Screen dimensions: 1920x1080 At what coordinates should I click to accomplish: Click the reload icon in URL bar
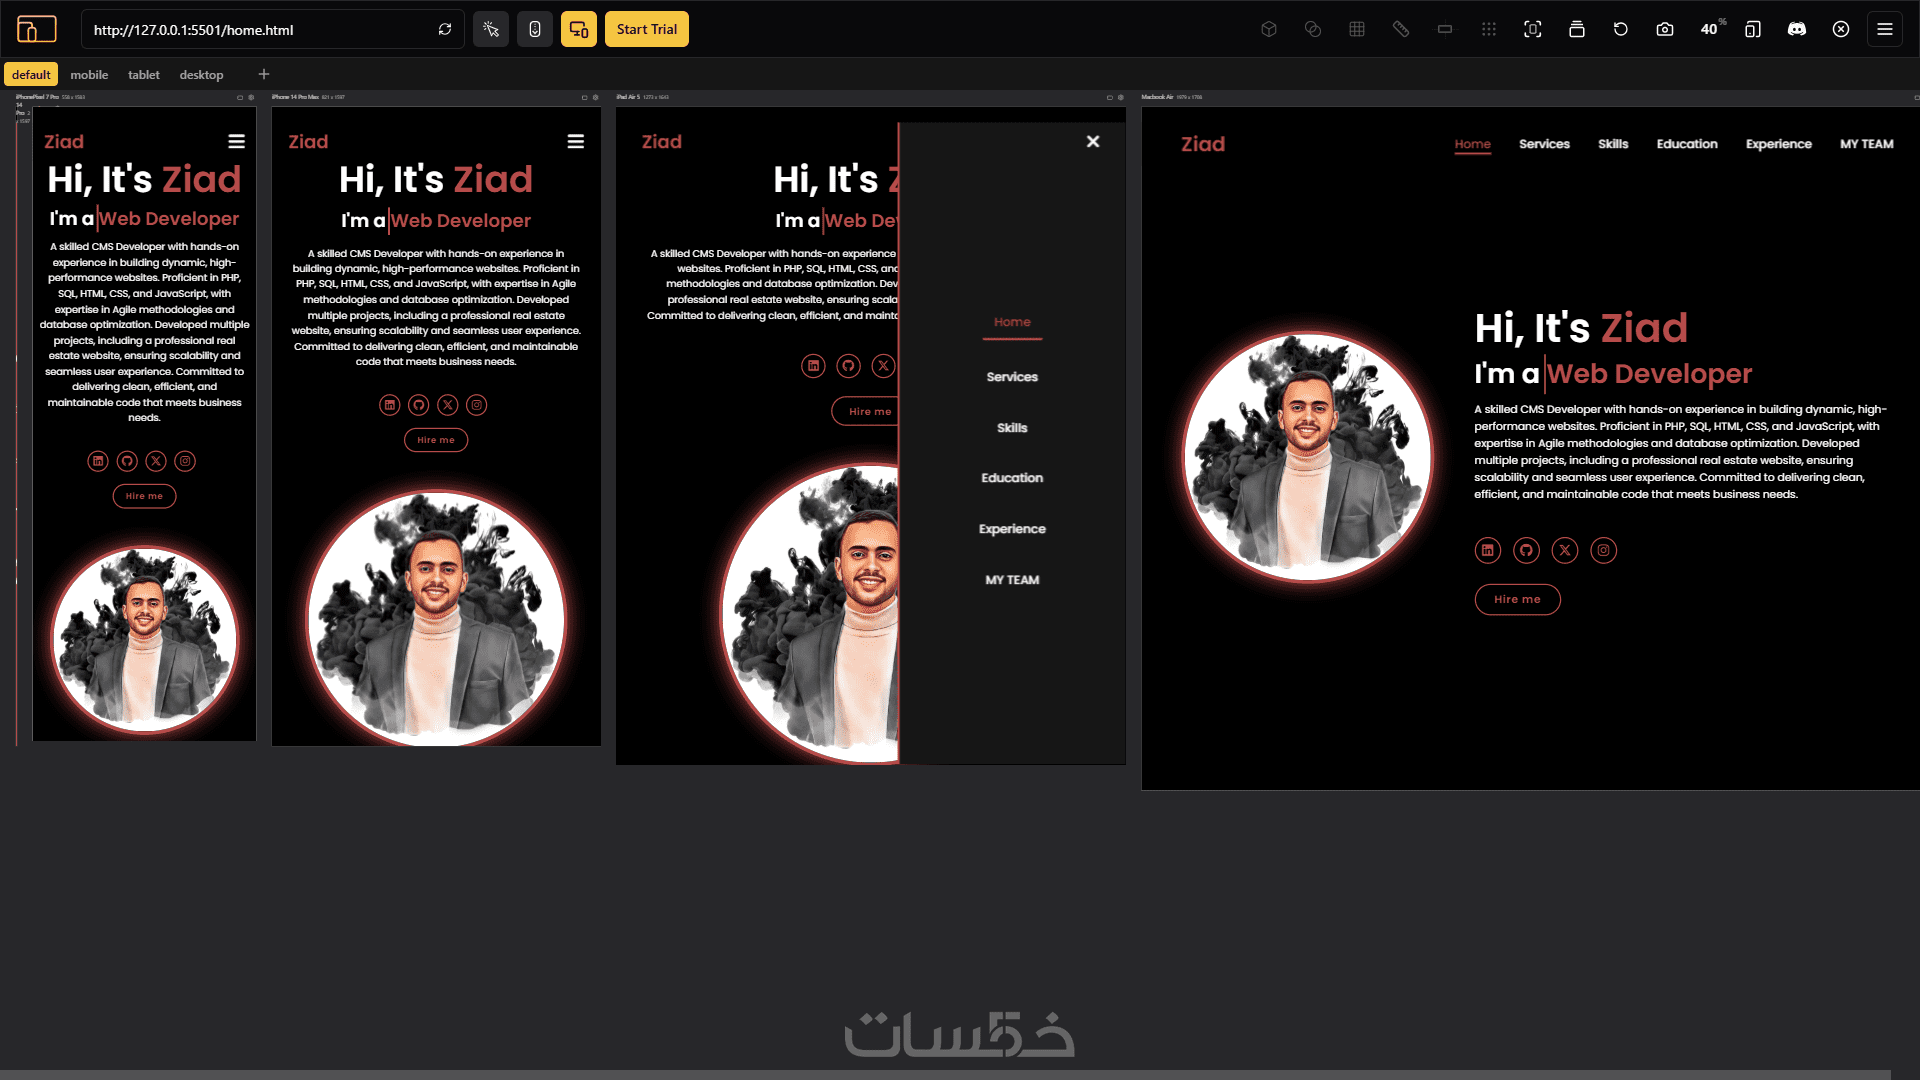(445, 29)
